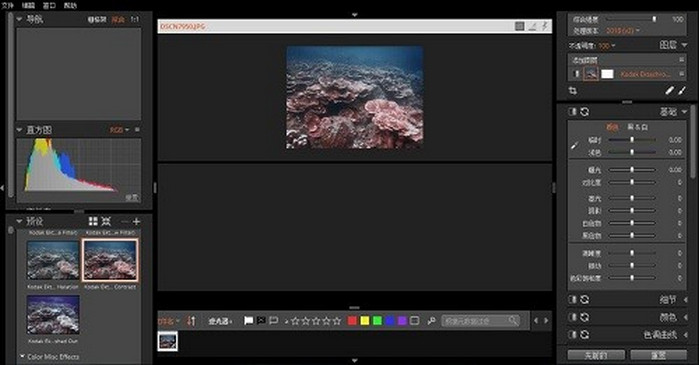Image resolution: width=699 pixels, height=365 pixels.
Task: Add a new preset with the plus icon
Action: 136,221
